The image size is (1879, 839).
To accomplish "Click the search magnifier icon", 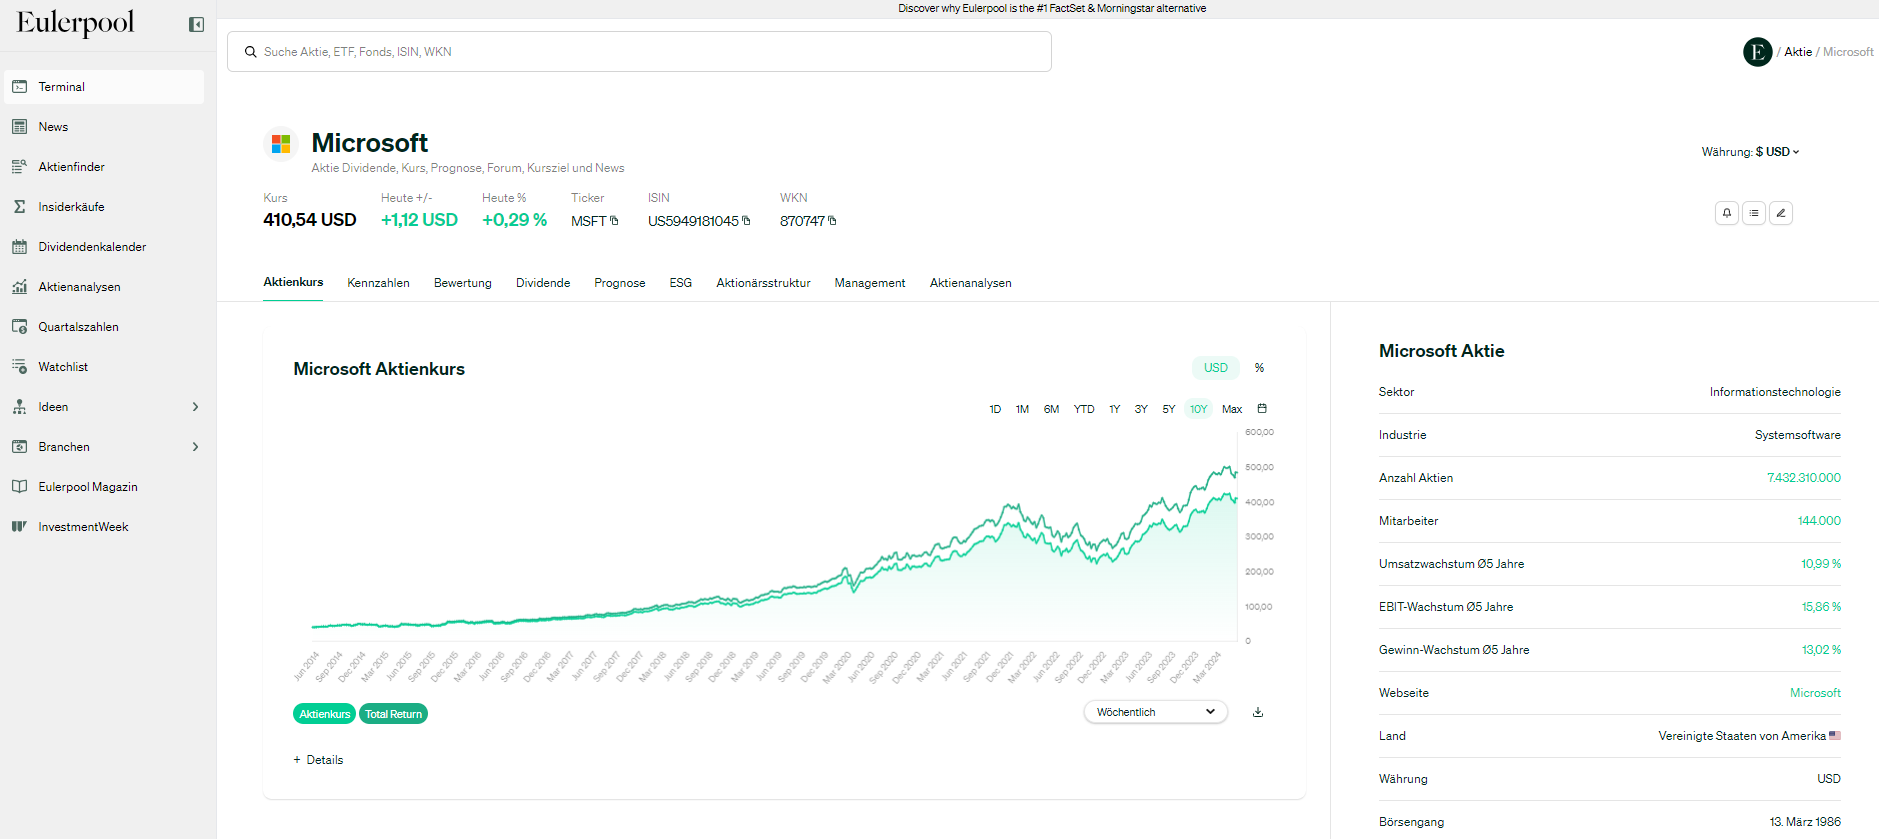I will [251, 52].
